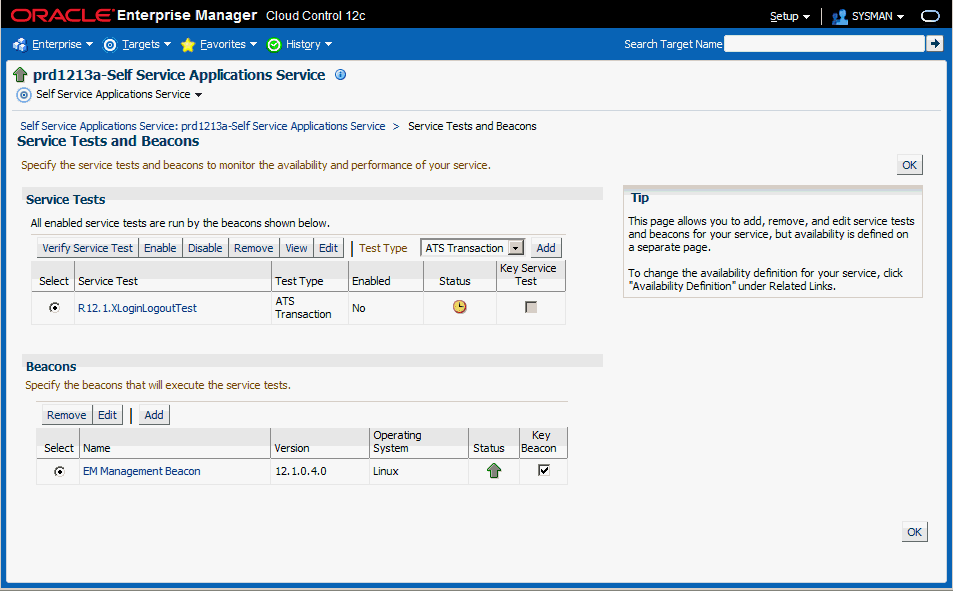Click green up arrow beside prd1213a title
The image size is (953, 591).
pyautogui.click(x=20, y=75)
